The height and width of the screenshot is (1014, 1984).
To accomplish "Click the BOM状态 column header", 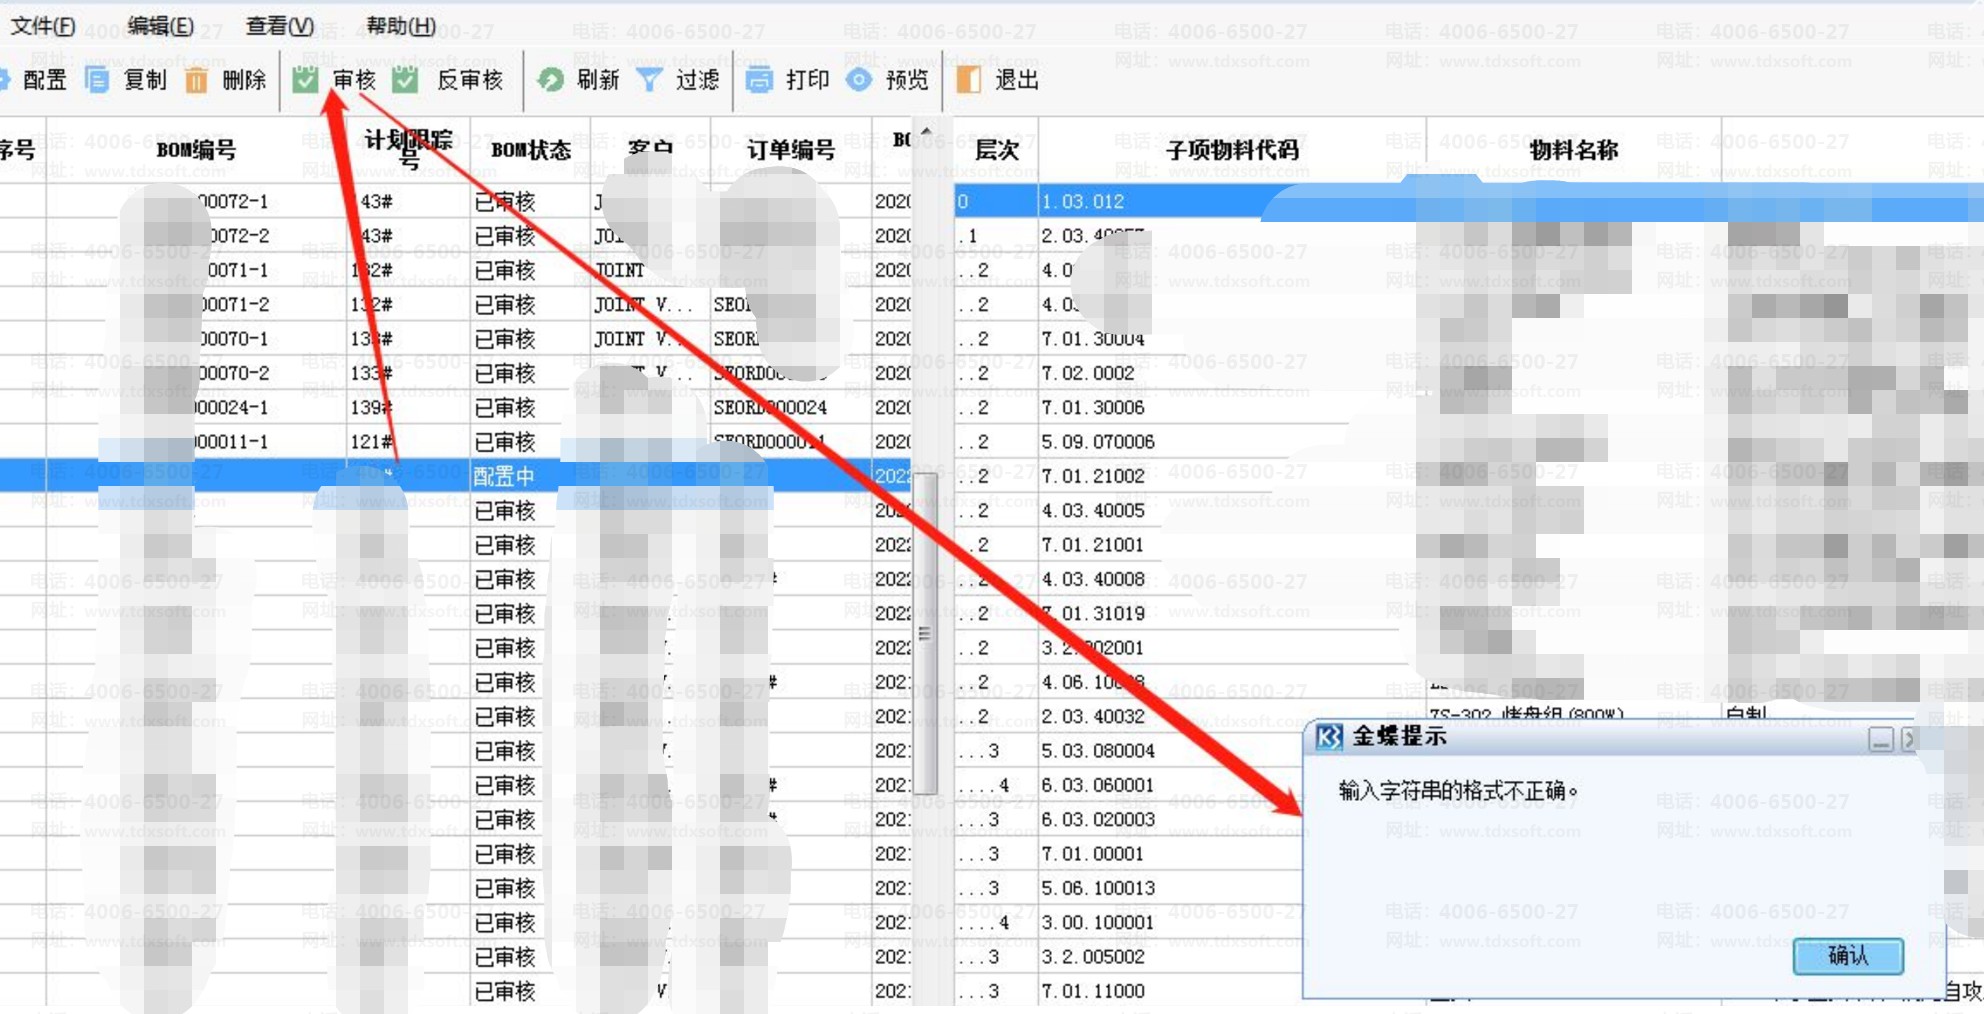I will (x=530, y=150).
